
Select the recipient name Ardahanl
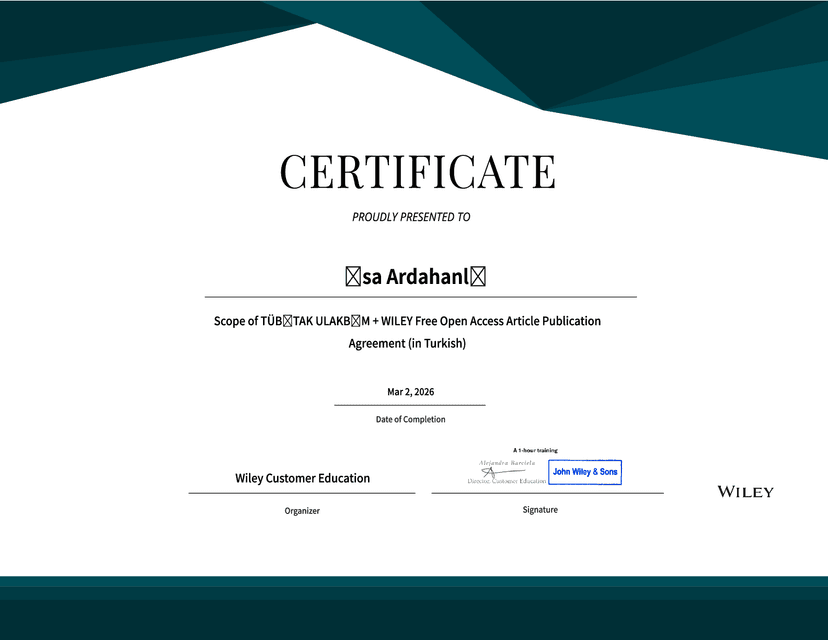click(x=428, y=277)
